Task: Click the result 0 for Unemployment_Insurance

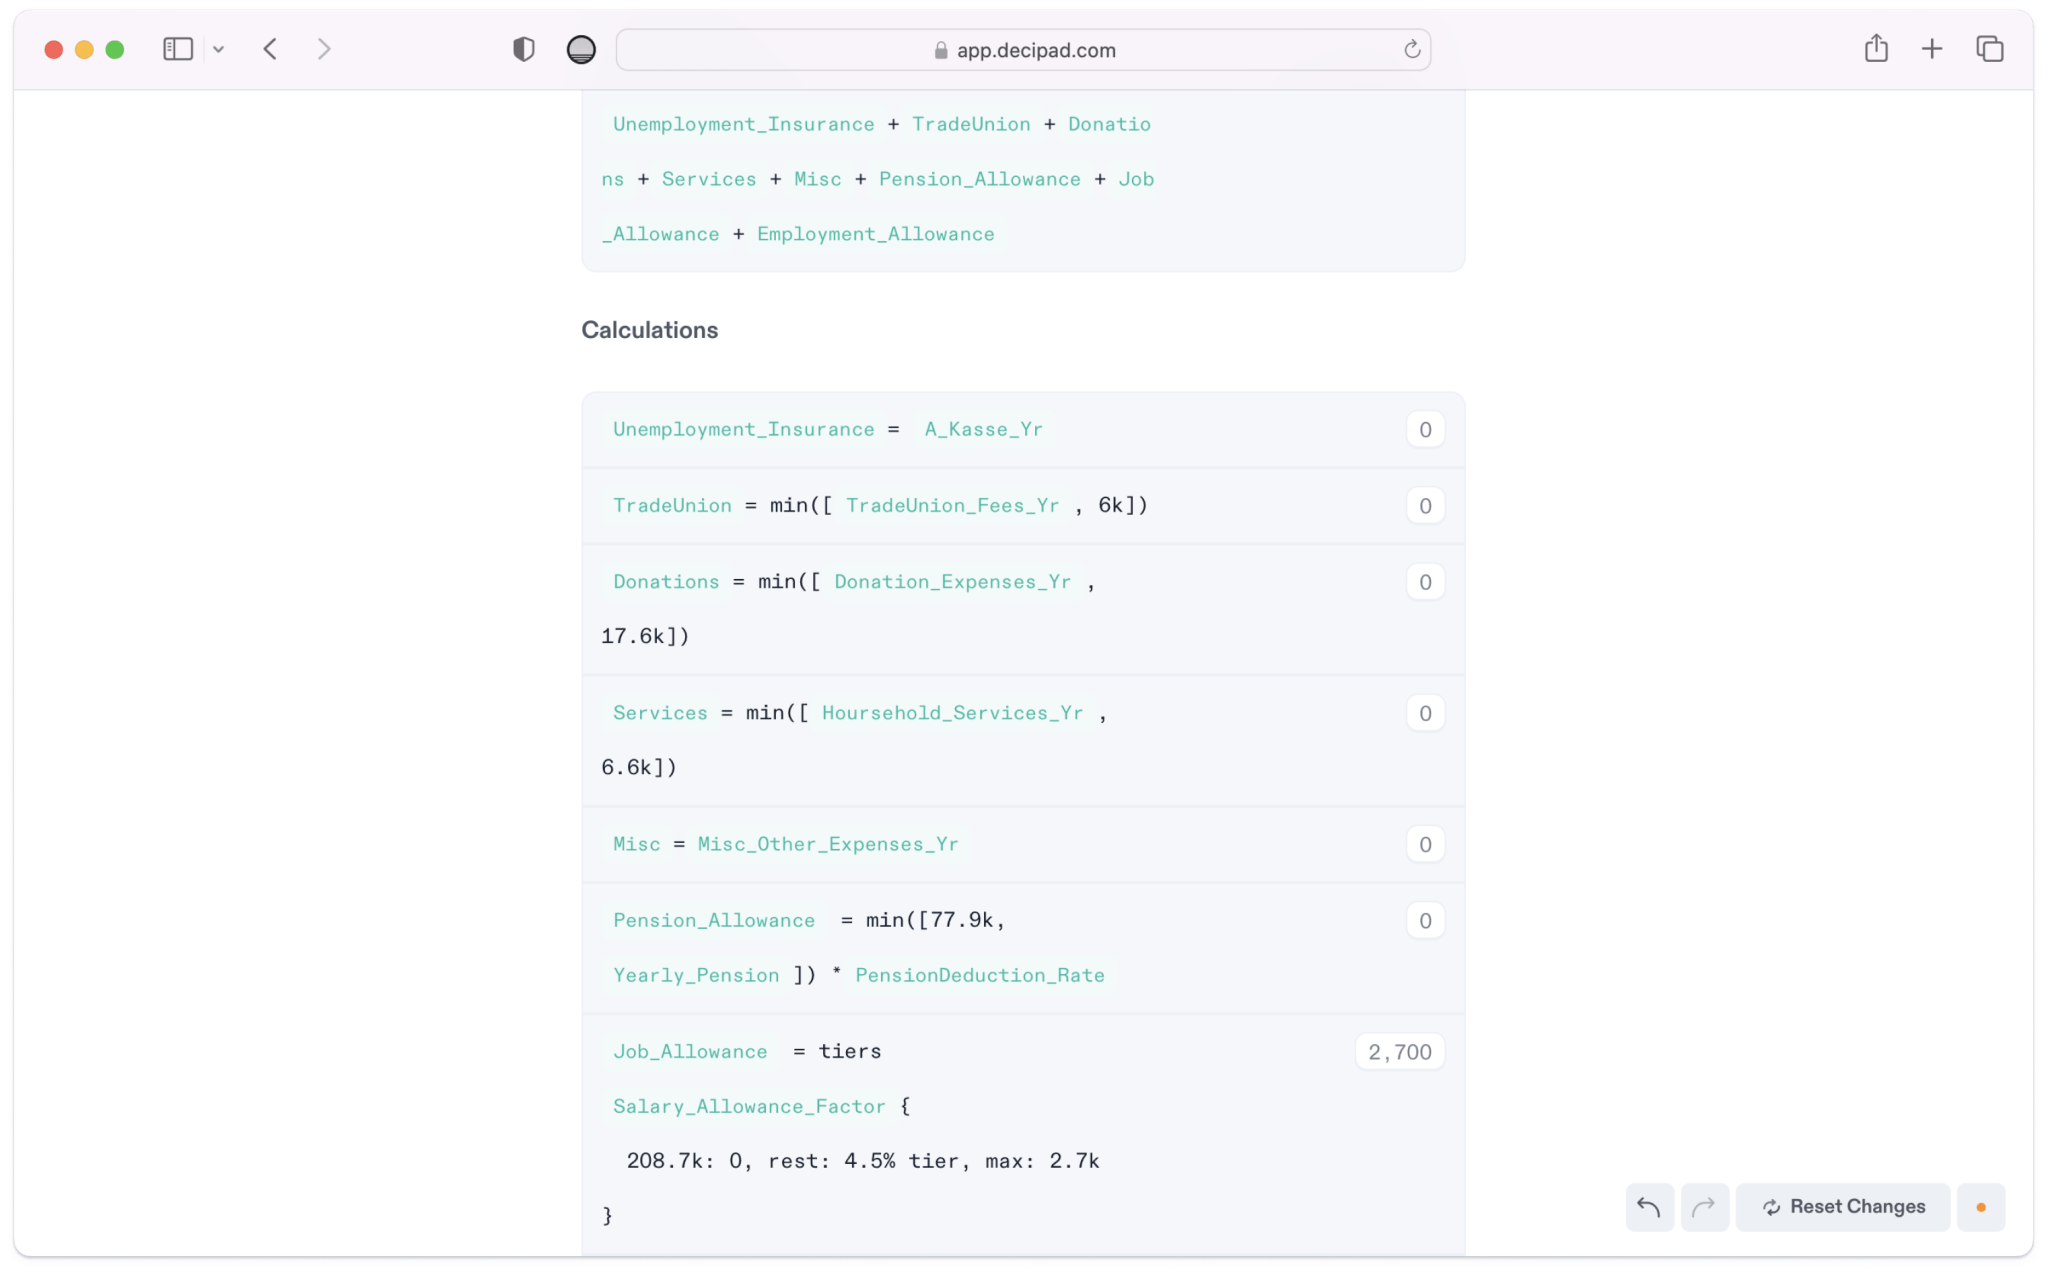Action: 1425,430
